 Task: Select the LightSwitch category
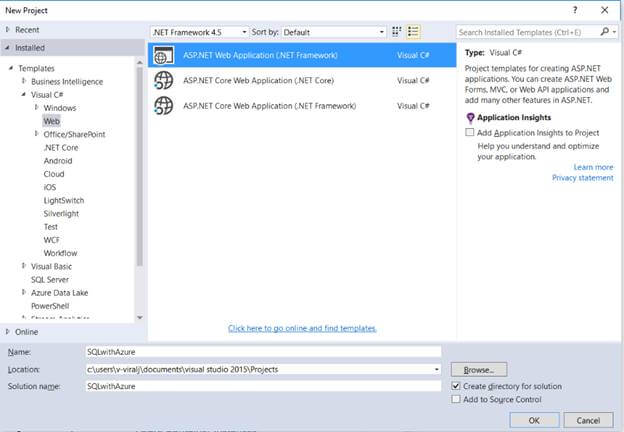[64, 200]
